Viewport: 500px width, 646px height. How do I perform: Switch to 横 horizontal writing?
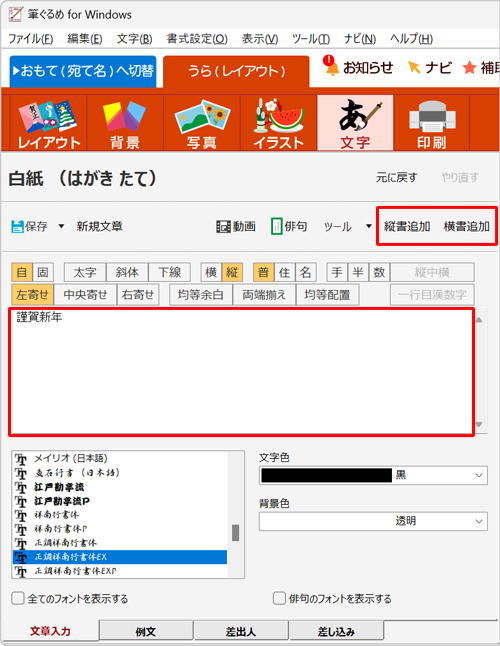pos(211,272)
